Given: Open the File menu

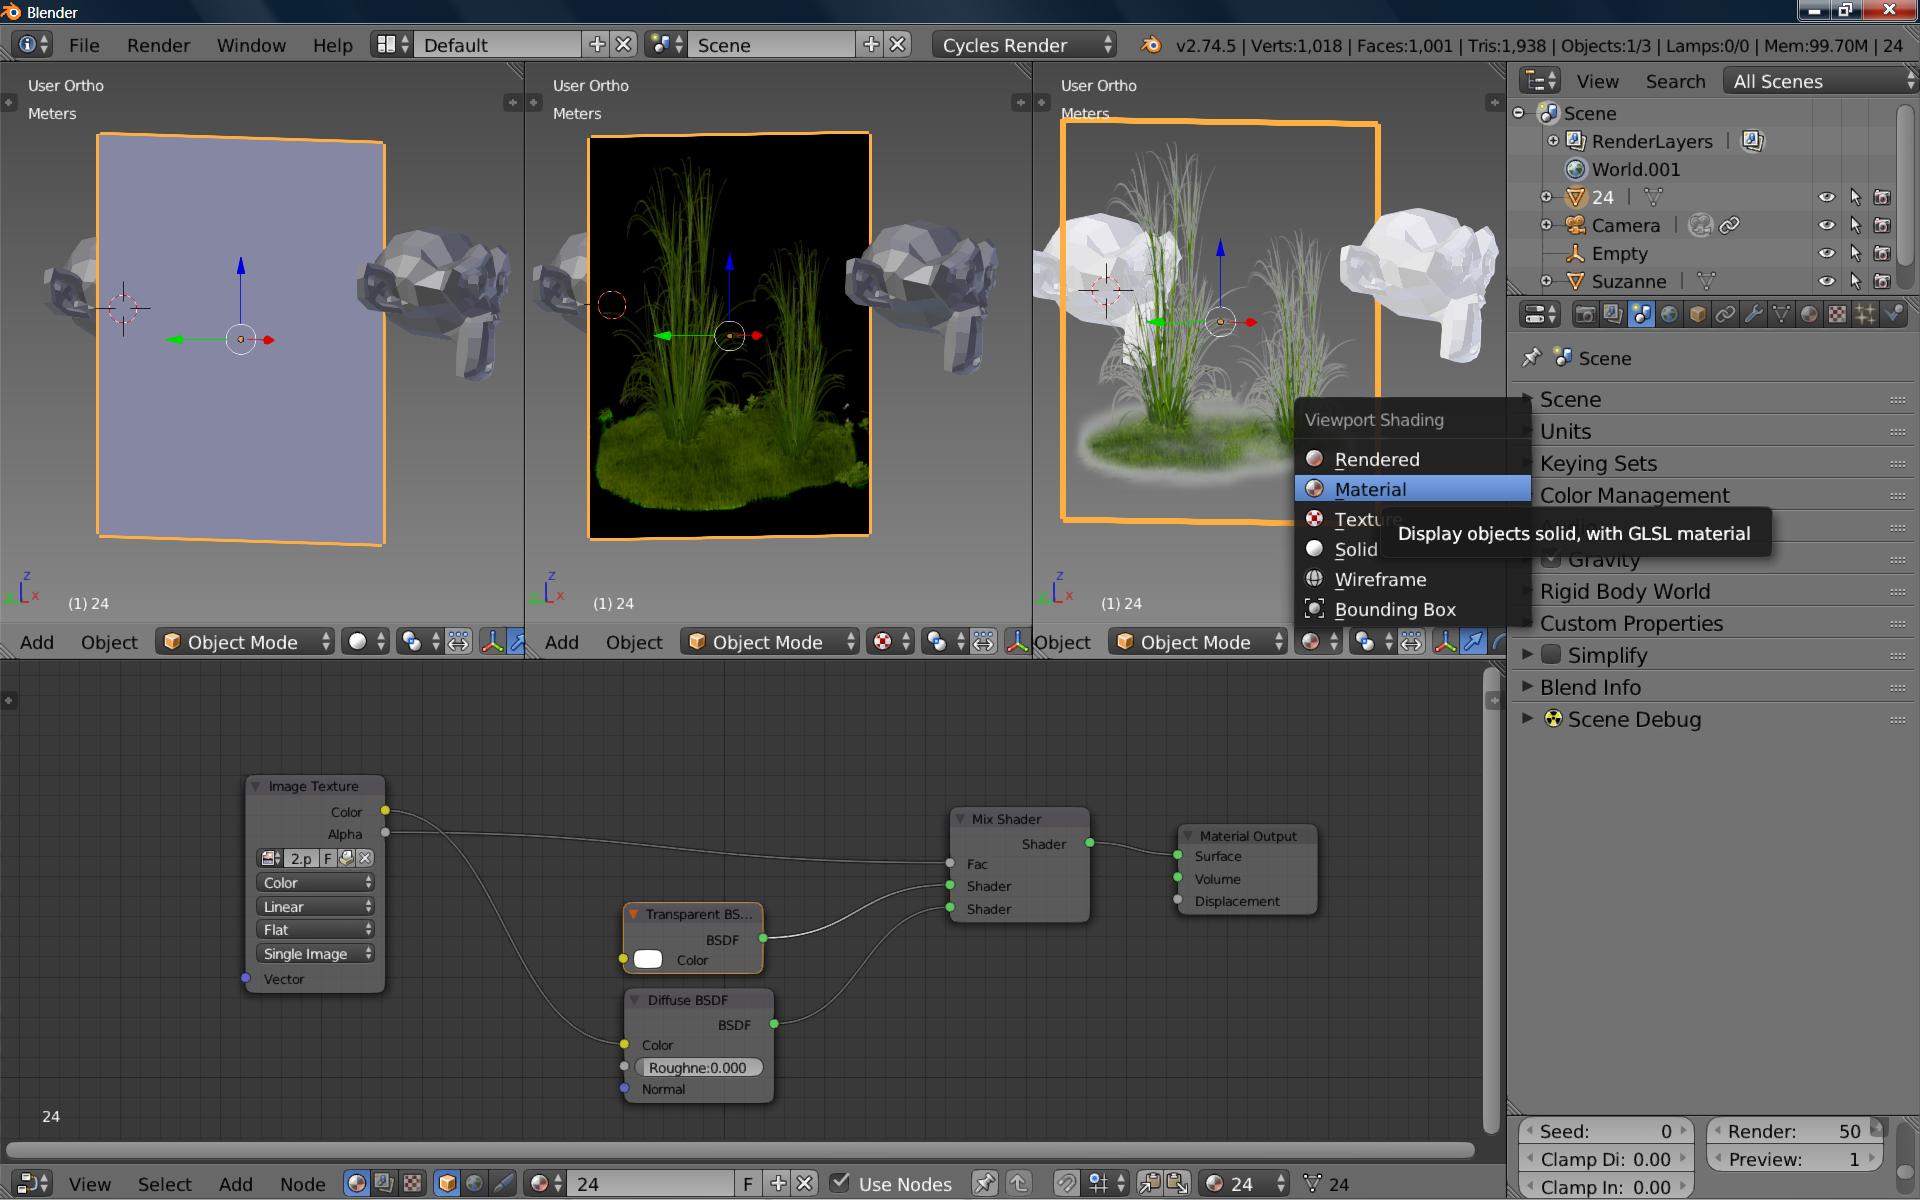Looking at the screenshot, I should (84, 45).
